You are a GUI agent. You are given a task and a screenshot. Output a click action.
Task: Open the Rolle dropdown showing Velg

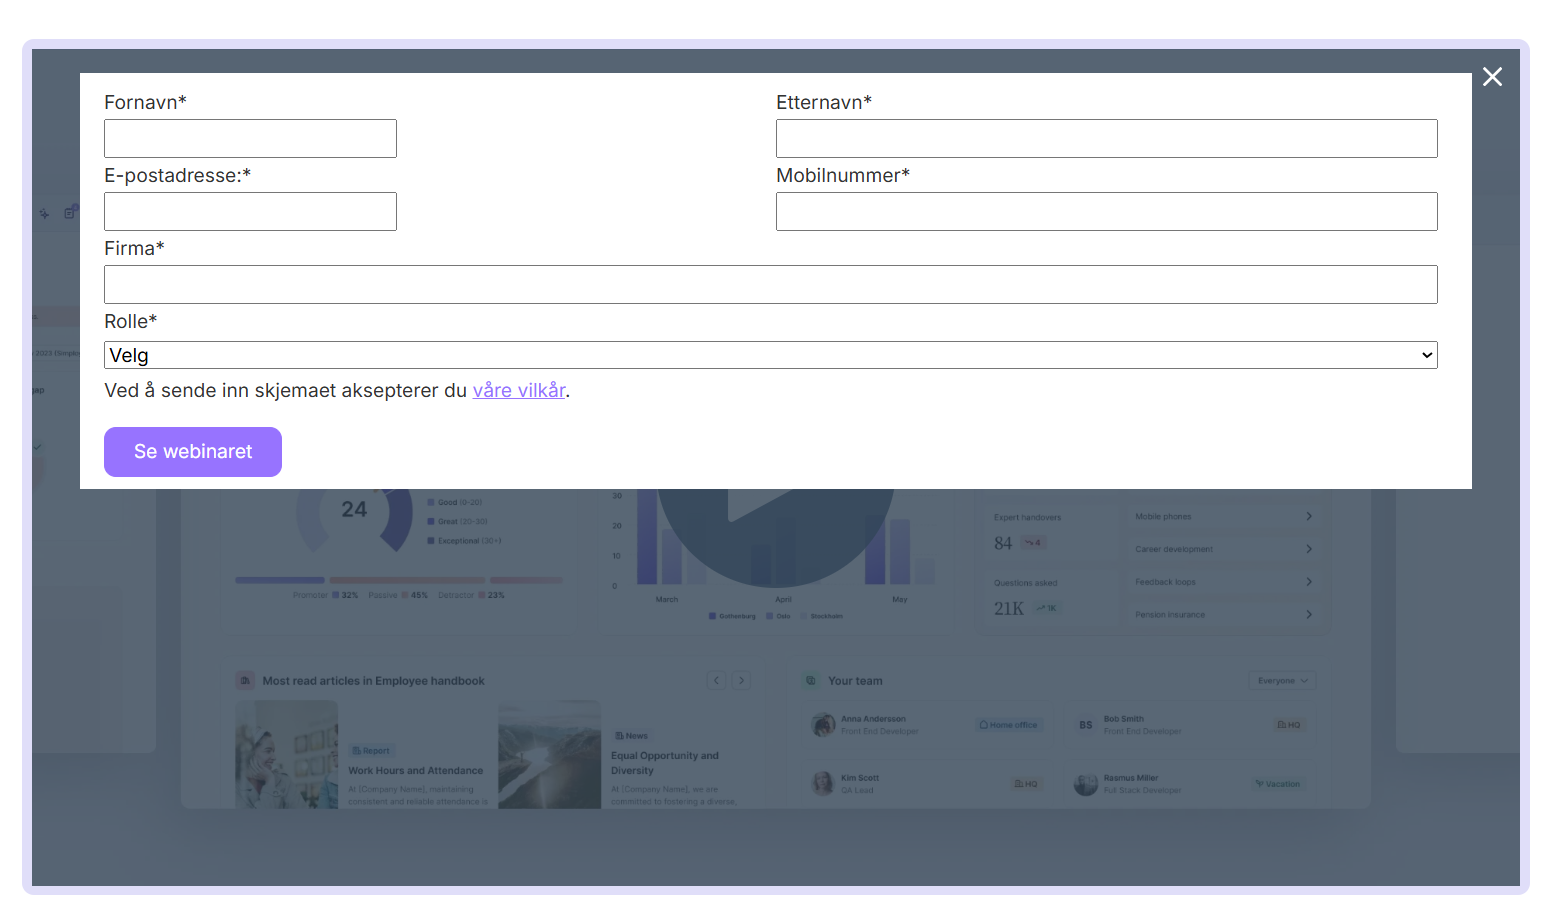(x=770, y=356)
